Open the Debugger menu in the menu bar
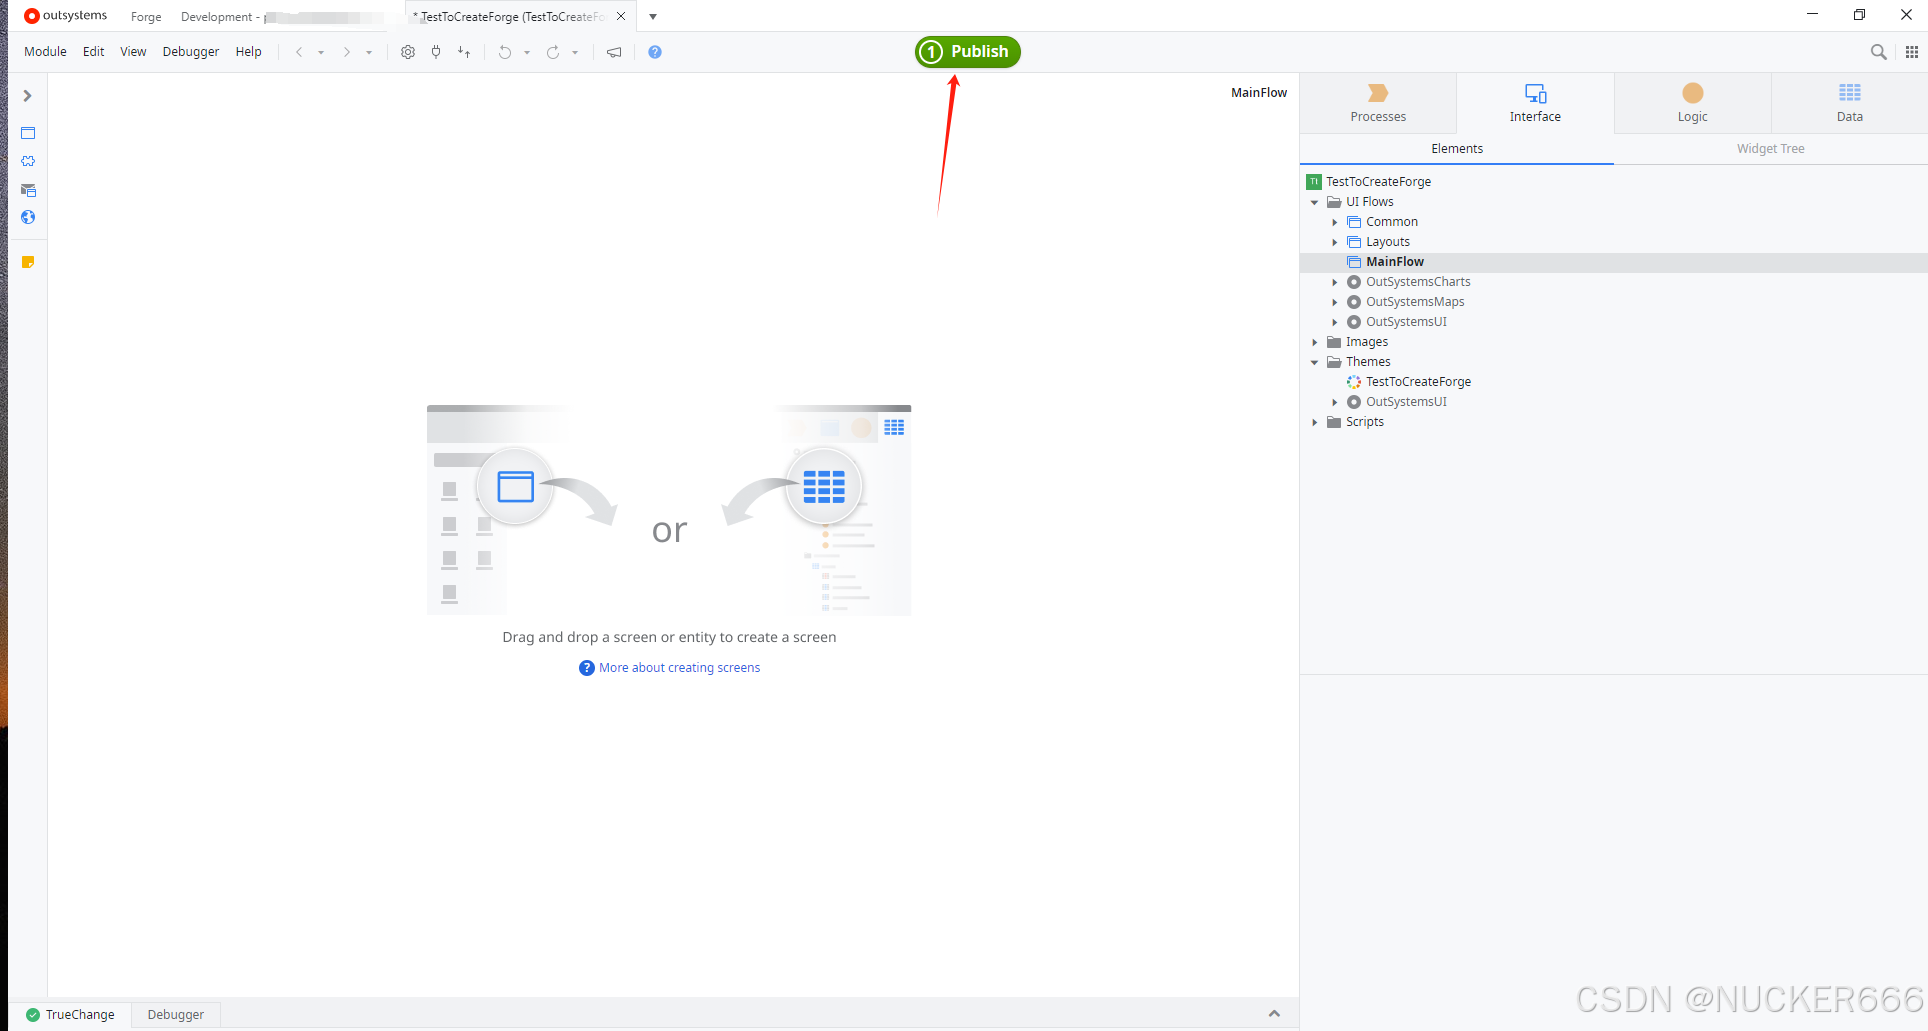This screenshot has width=1928, height=1031. (190, 52)
